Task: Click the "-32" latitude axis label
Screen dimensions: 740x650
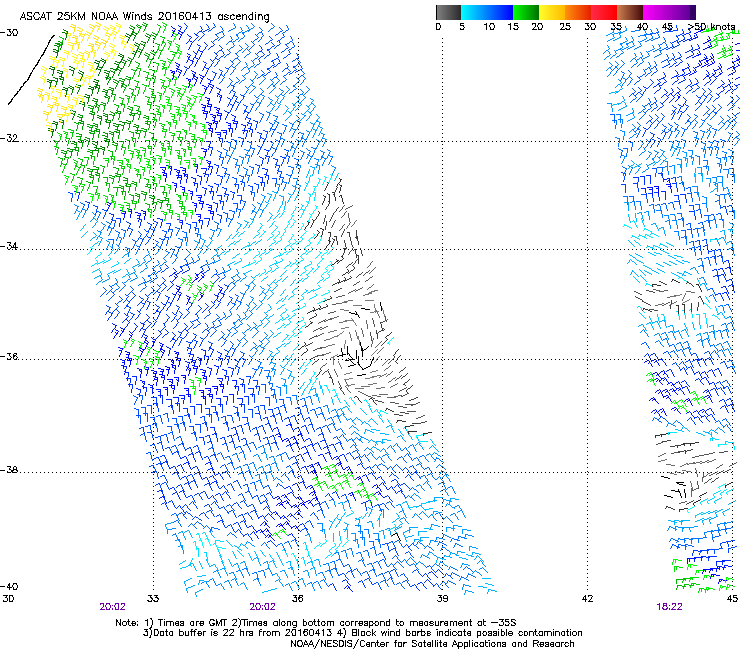Action: 10,138
